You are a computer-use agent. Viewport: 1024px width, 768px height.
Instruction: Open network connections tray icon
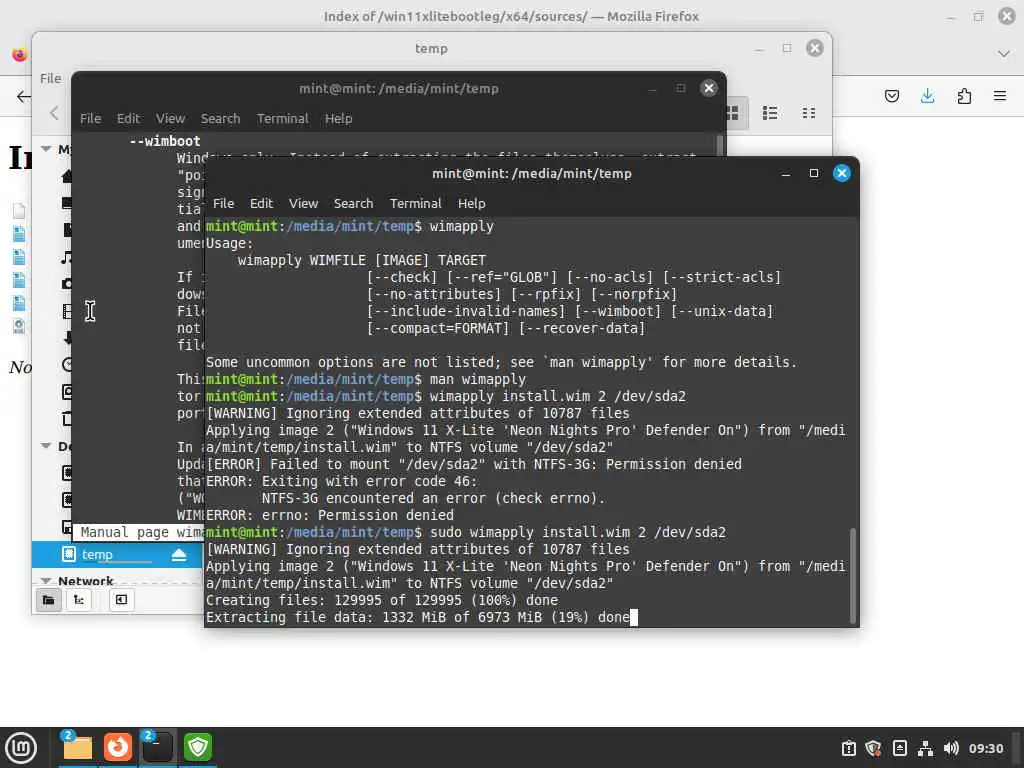925,748
